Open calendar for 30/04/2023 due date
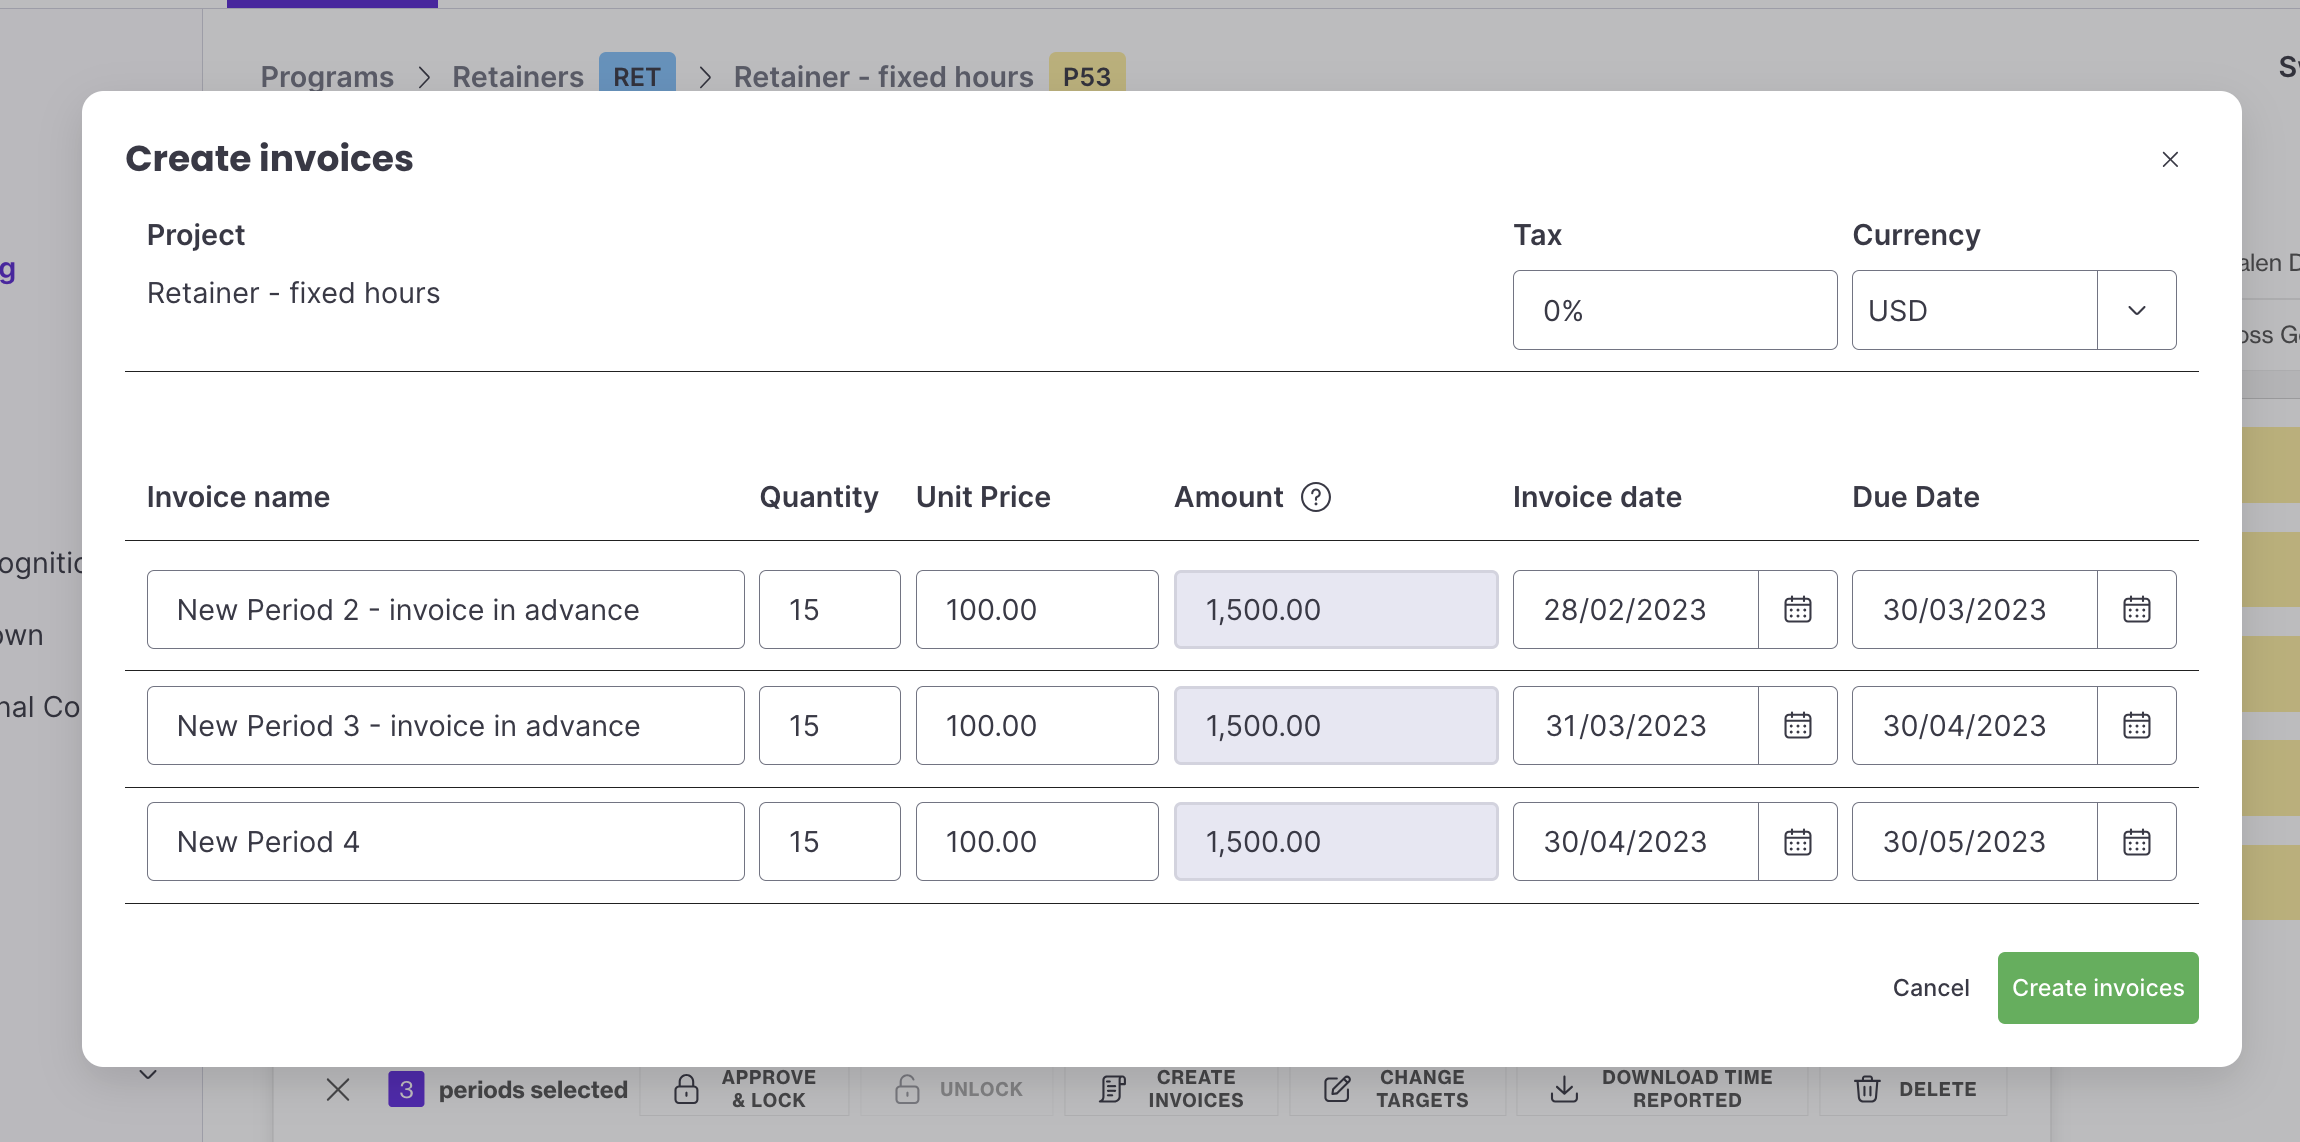This screenshot has width=2300, height=1142. pyautogui.click(x=2136, y=726)
